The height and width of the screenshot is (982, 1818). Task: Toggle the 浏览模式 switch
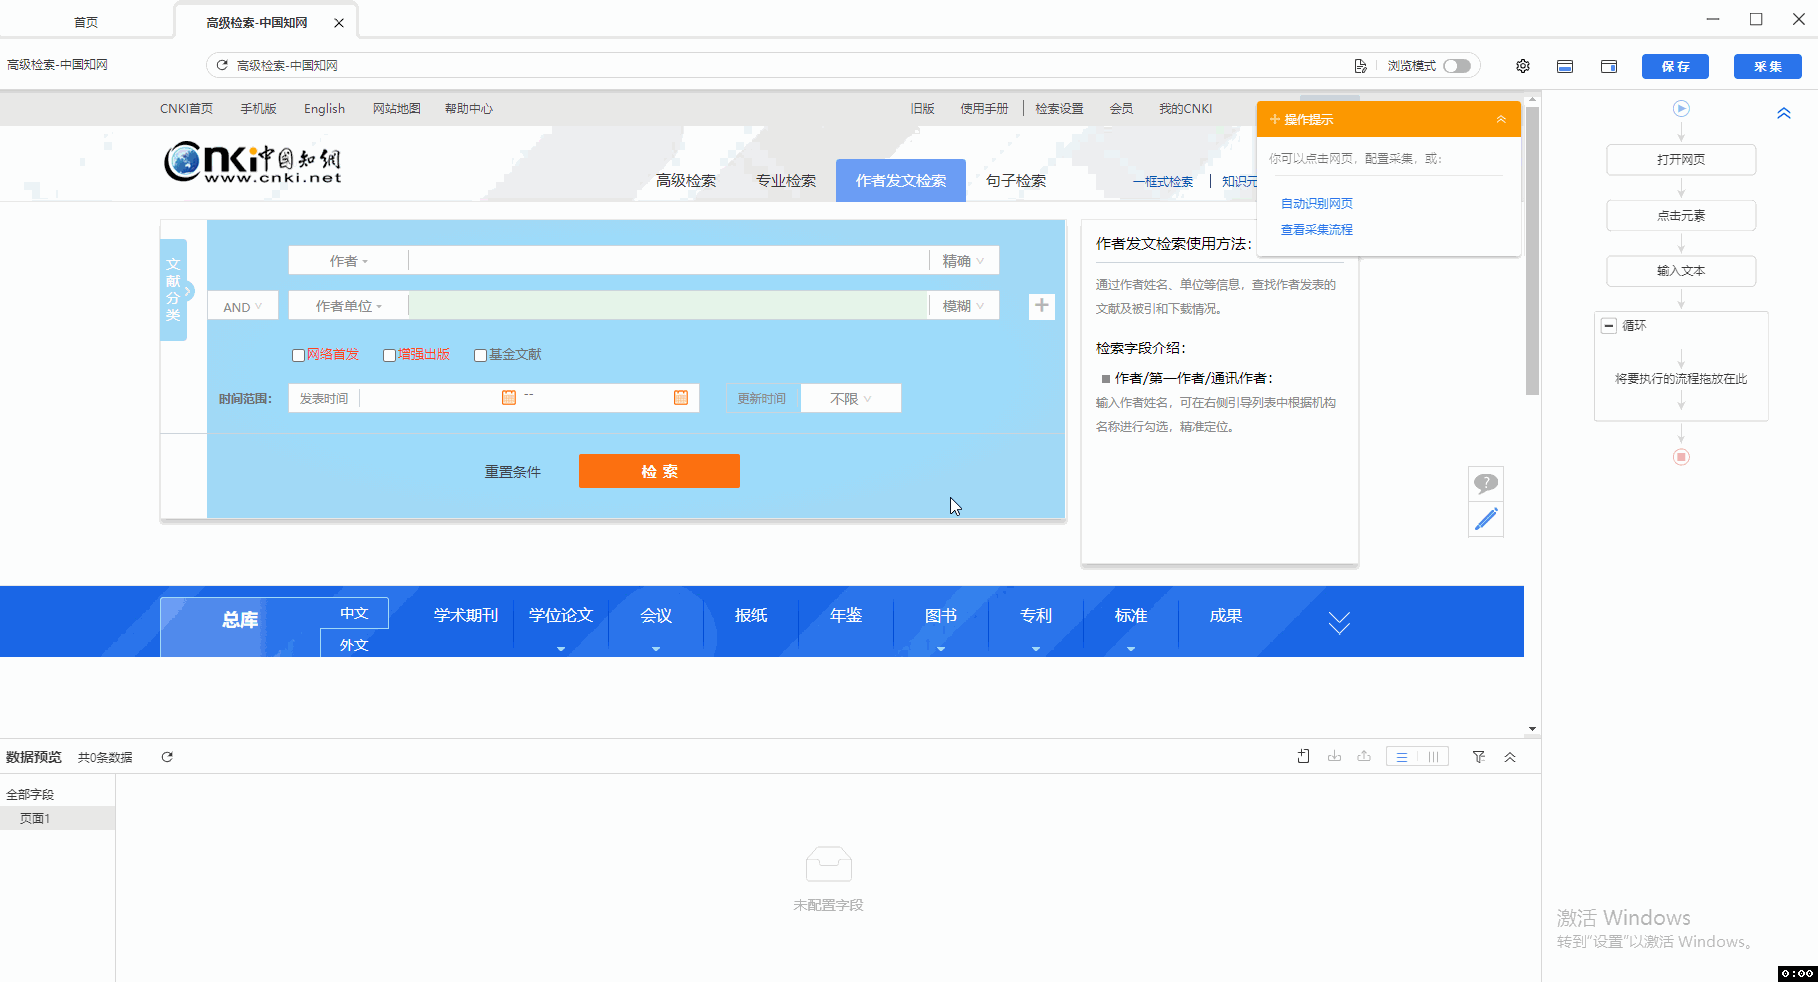point(1457,66)
